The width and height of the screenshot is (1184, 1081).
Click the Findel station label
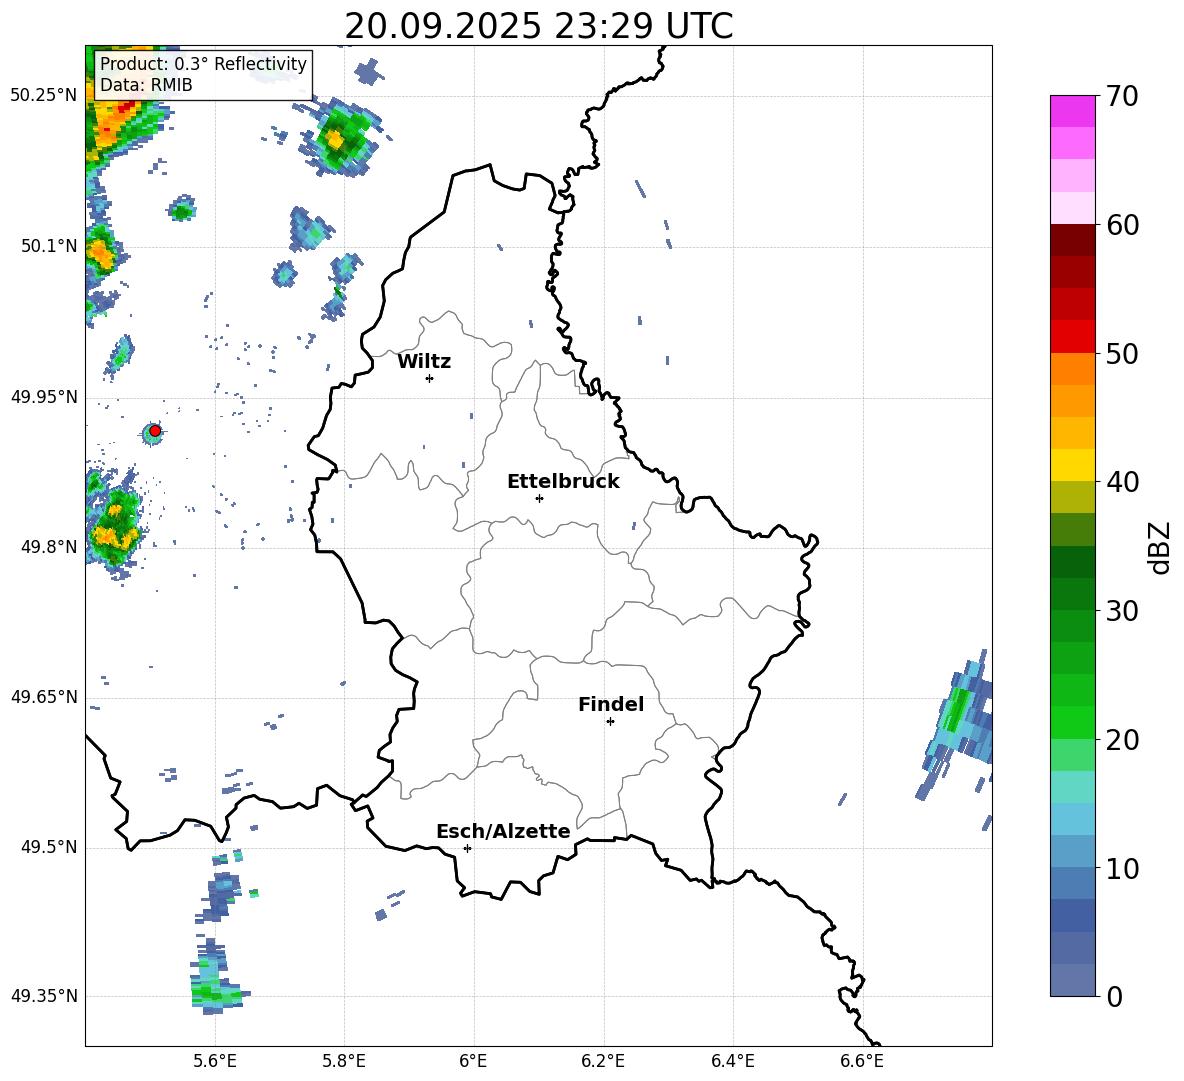[x=611, y=704]
